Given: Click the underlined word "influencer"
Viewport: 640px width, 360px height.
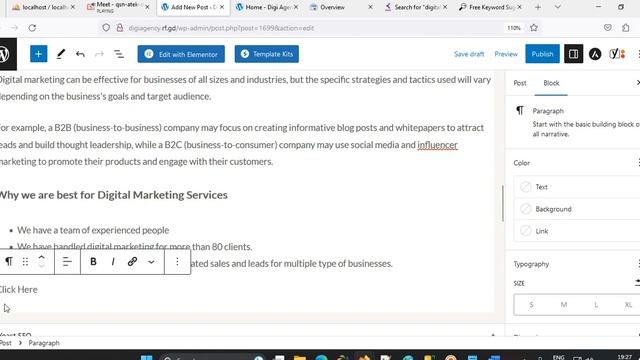Looking at the screenshot, I should tap(437, 145).
